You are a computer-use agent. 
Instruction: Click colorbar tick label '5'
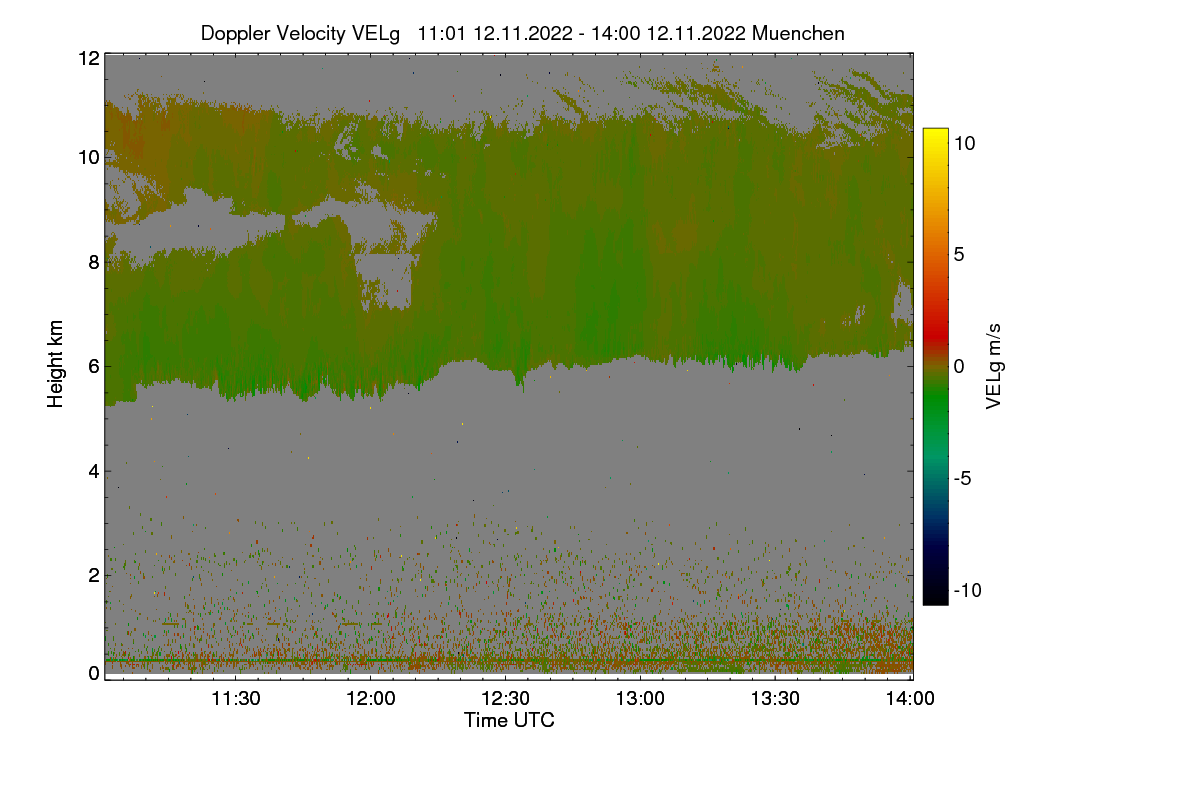click(x=959, y=254)
